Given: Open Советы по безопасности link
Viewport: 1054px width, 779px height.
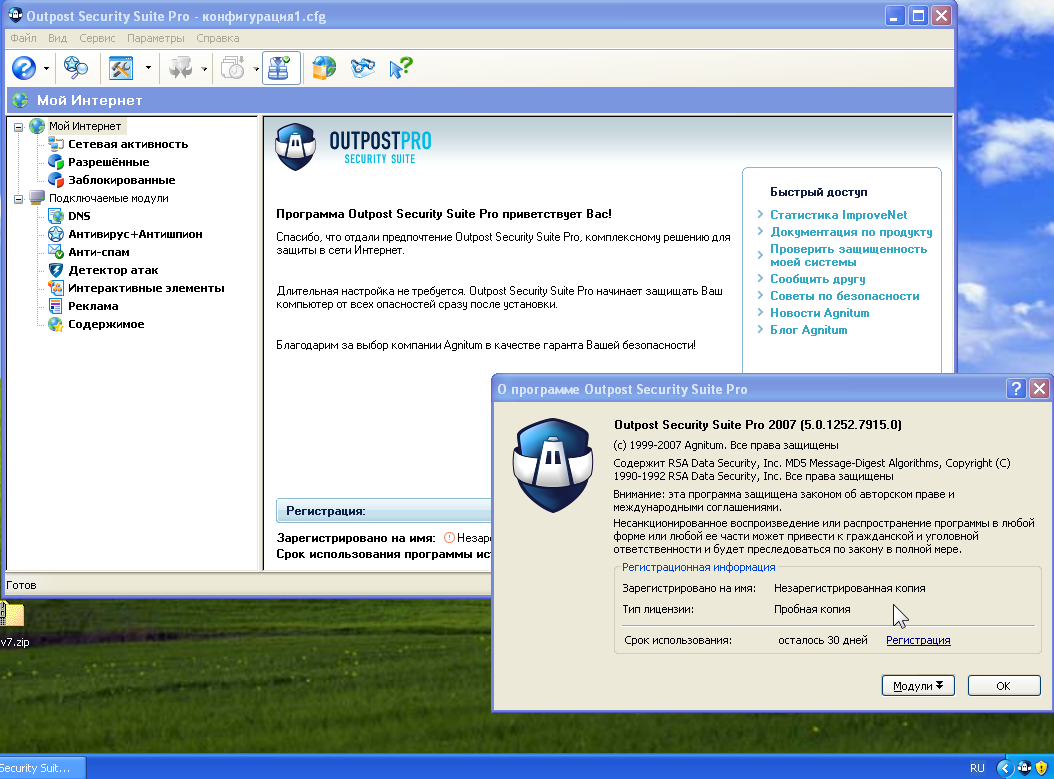Looking at the screenshot, I should point(844,296).
